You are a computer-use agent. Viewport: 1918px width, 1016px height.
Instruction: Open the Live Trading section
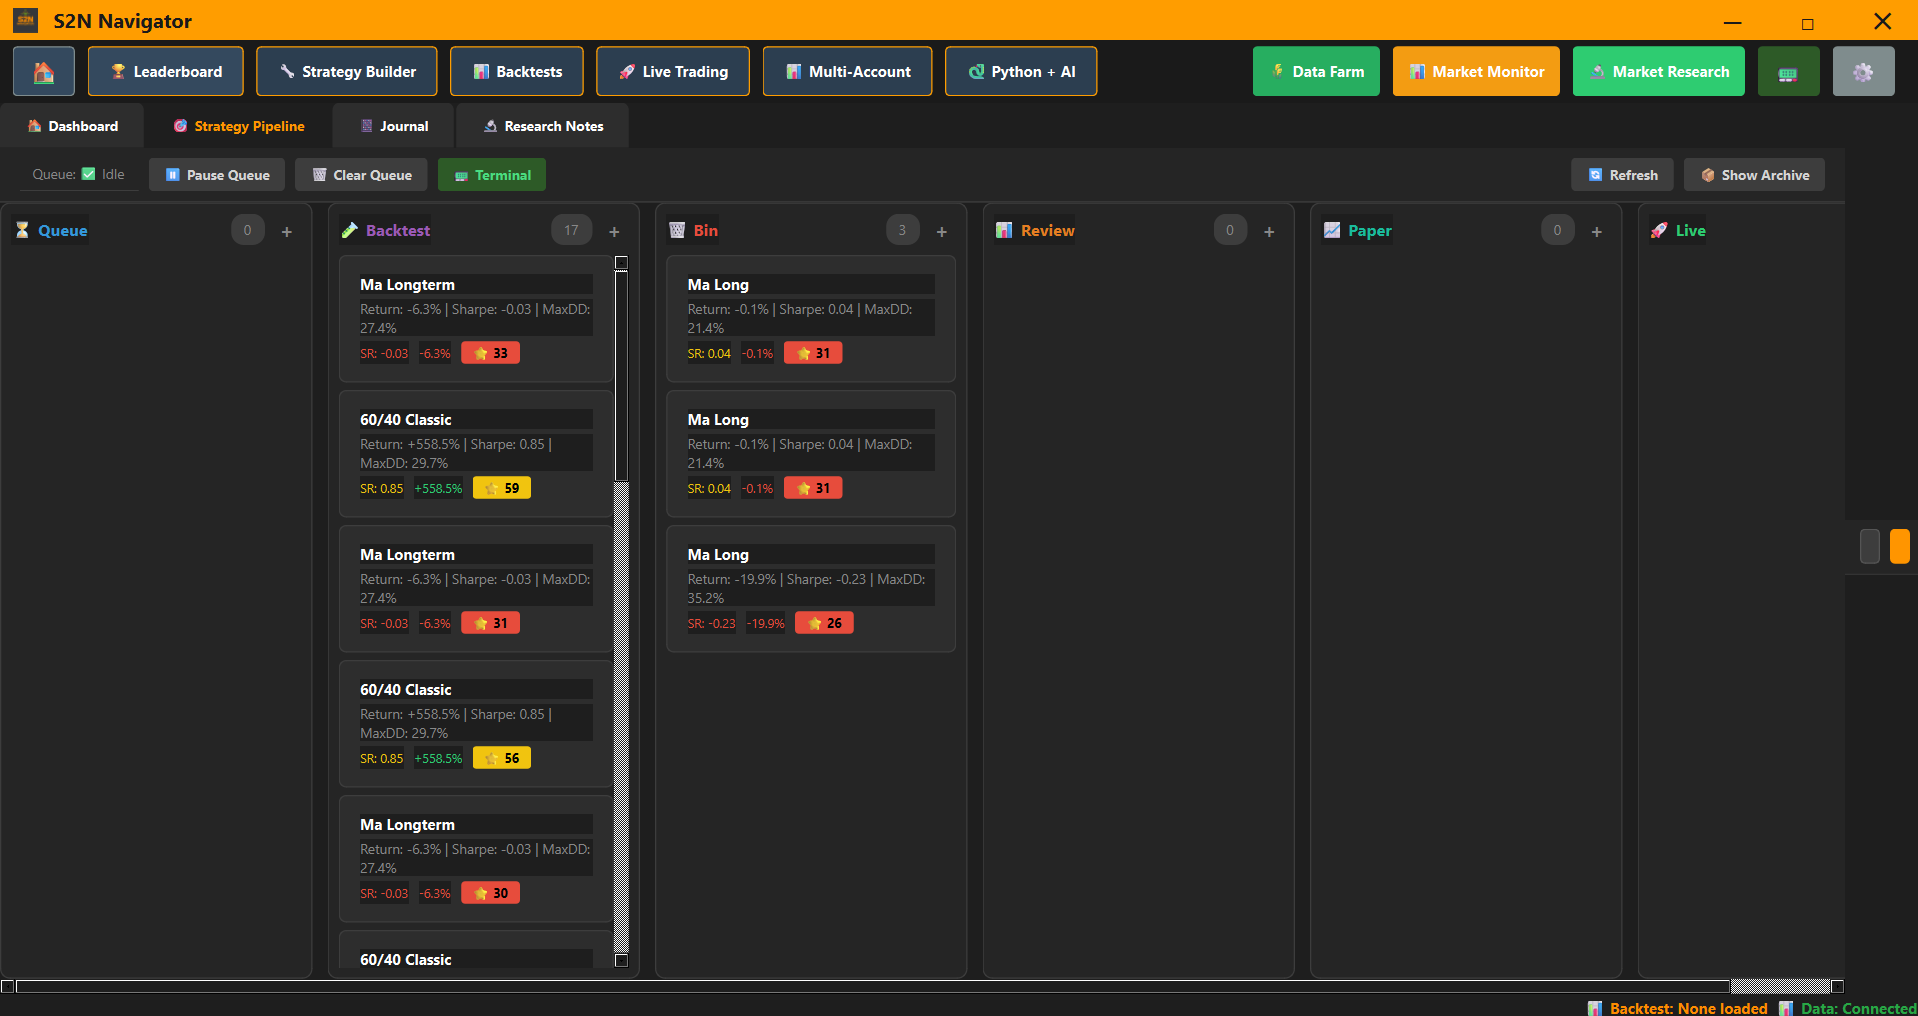[673, 72]
